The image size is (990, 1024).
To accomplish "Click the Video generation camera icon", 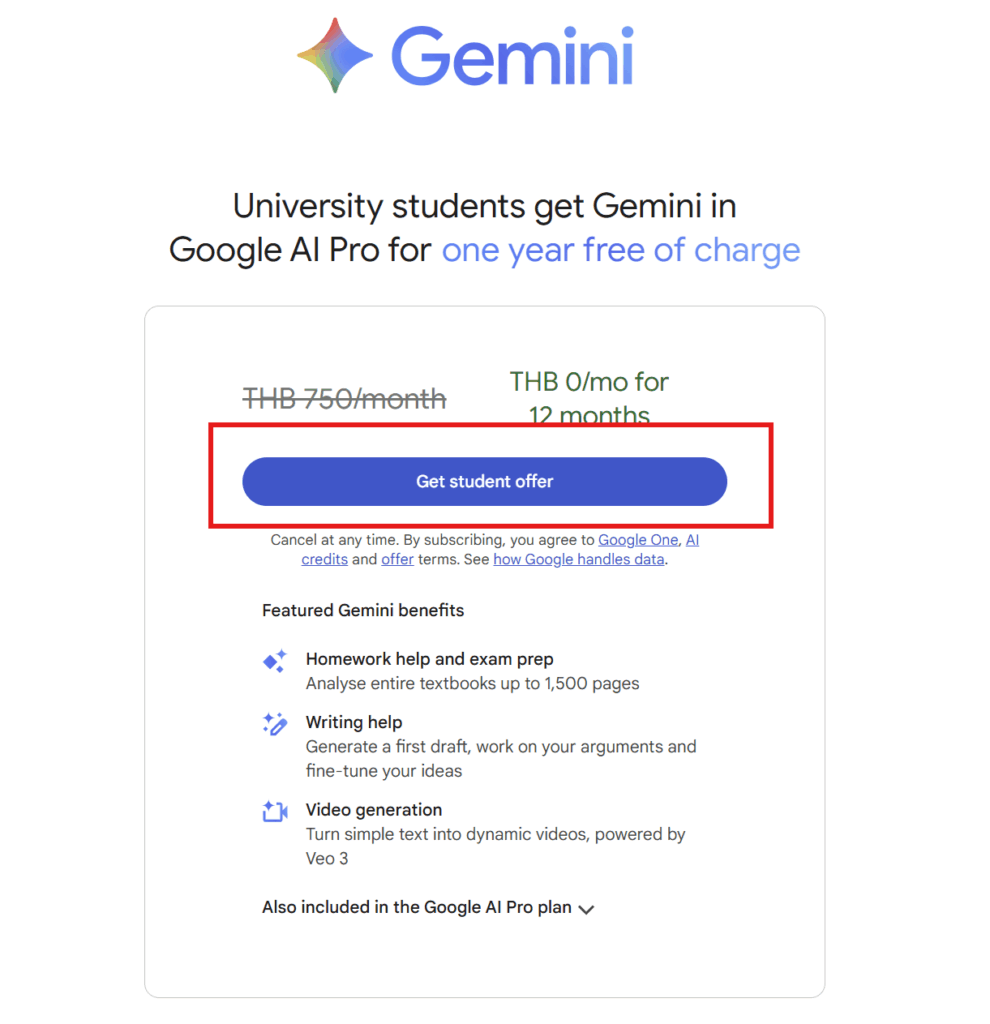I will point(274,811).
